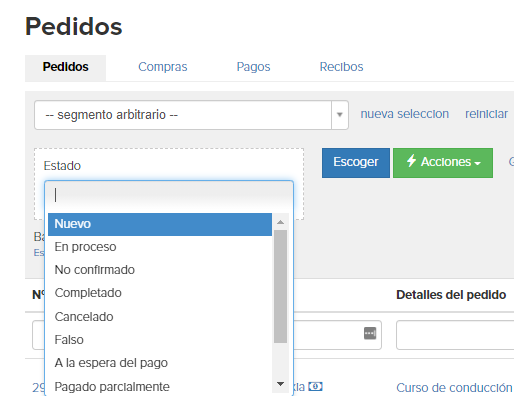
Task: Click the Detalles del pedido column header
Action: point(451,295)
